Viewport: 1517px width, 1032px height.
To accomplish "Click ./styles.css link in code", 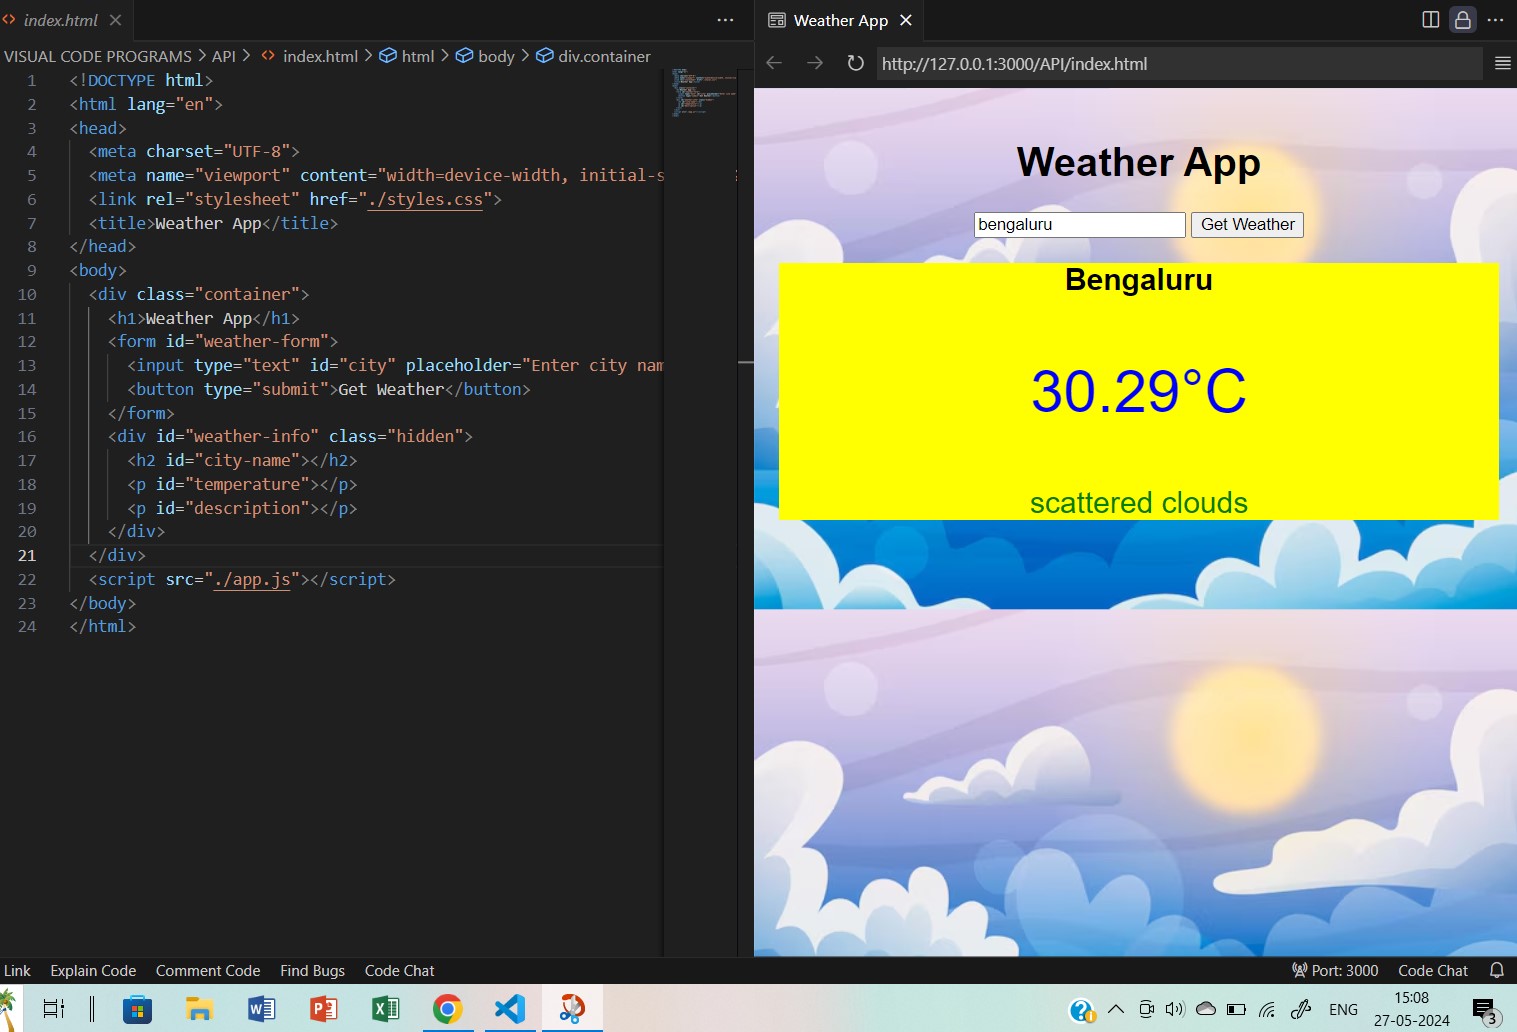I will 425,199.
